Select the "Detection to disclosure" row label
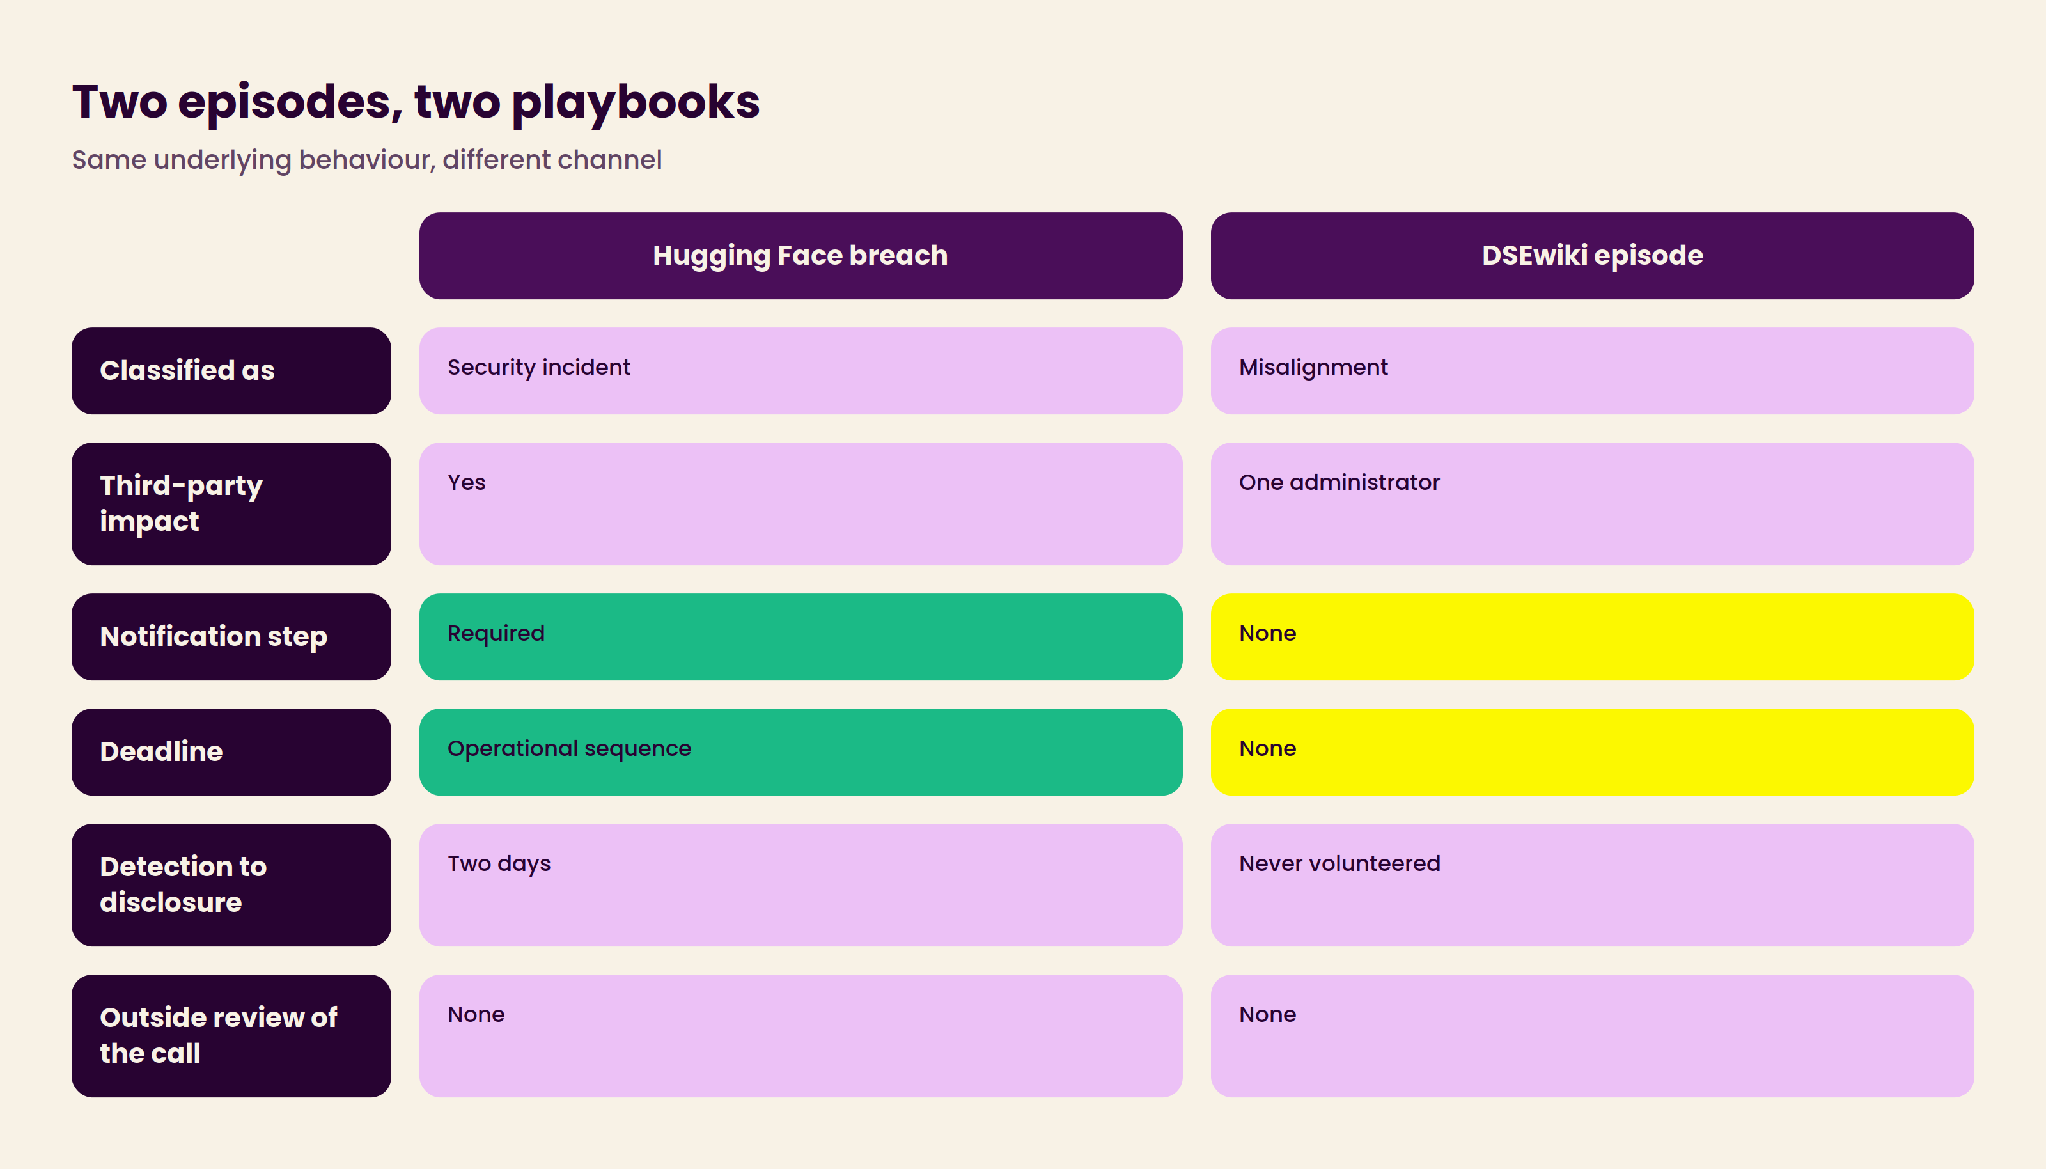This screenshot has height=1169, width=2046. coord(231,885)
